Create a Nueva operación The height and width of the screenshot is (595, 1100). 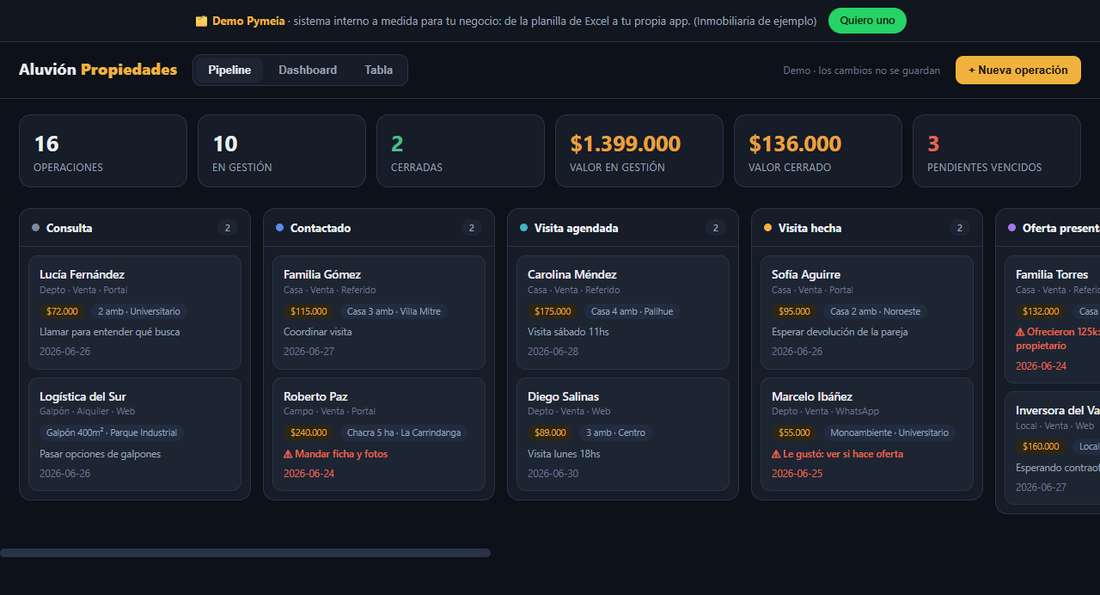(1018, 70)
